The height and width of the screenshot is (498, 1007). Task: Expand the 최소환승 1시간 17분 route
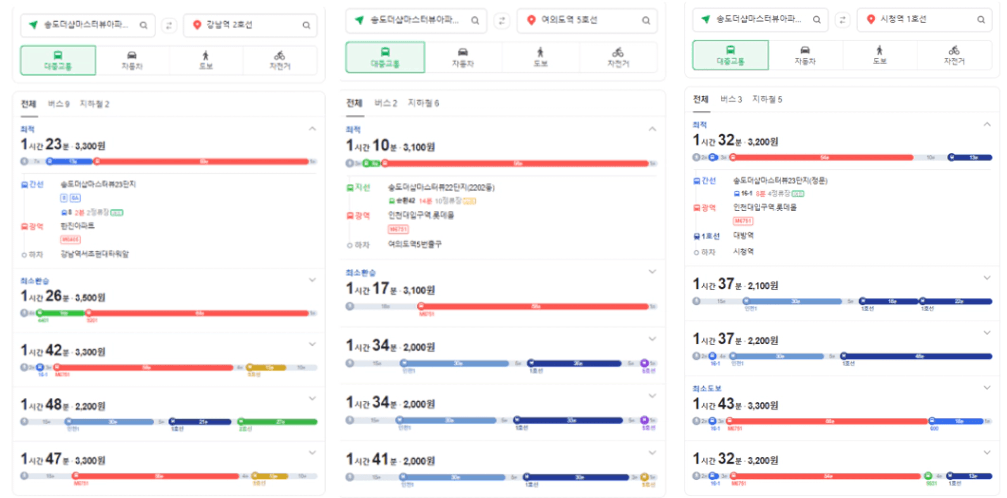[652, 272]
